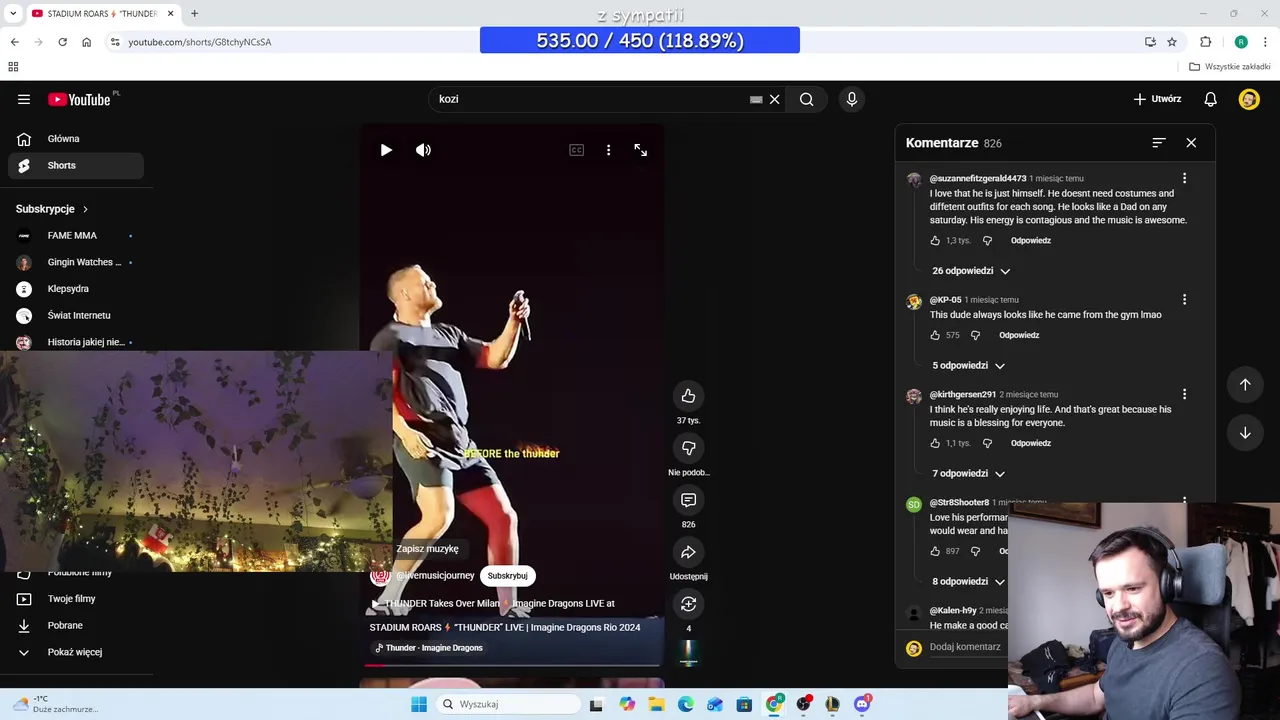Seek on the Short's progress bar

(x=512, y=664)
